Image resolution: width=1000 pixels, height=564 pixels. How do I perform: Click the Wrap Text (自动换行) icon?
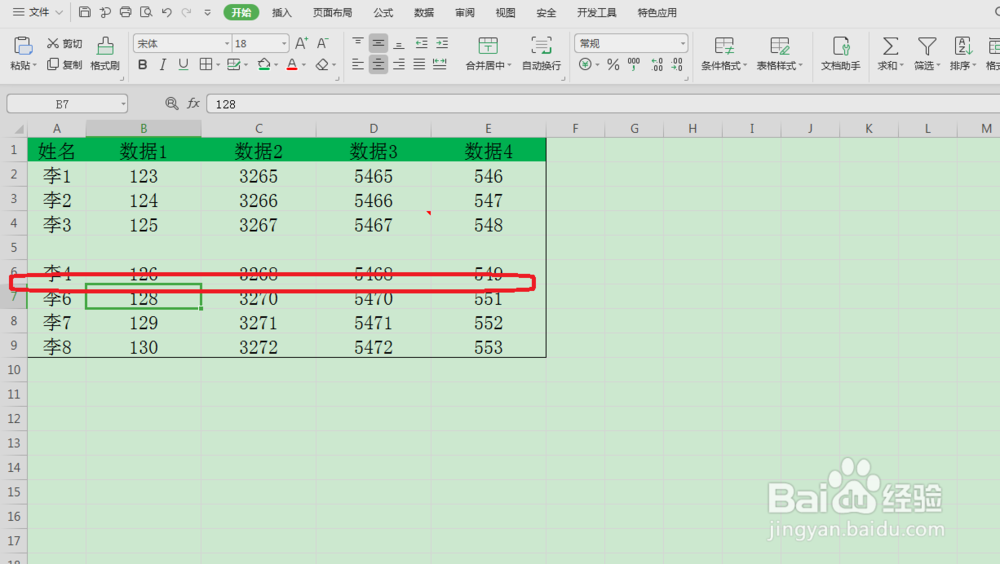[541, 46]
